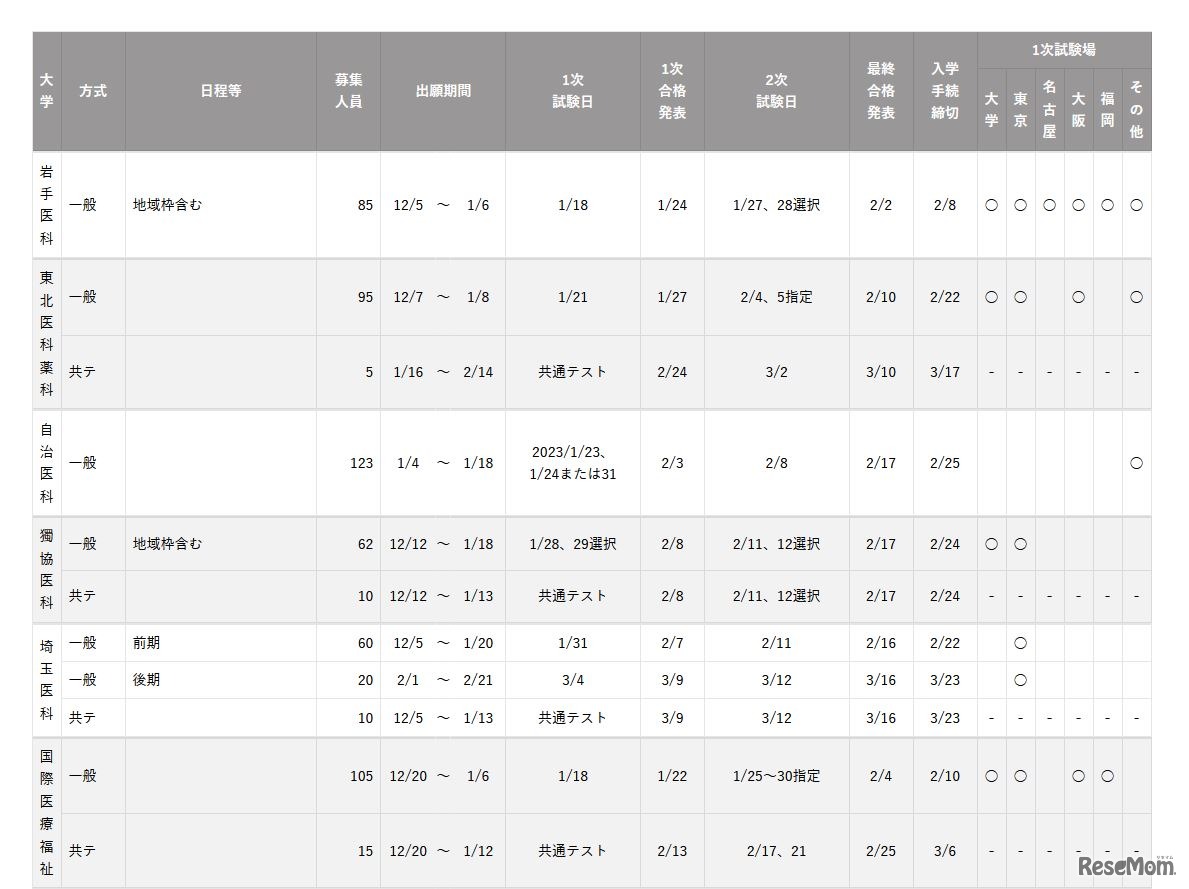Screen dimensions: 1189x889
Task: Click the 前期 schedule cell for 埼玉医科
Action: click(x=146, y=643)
